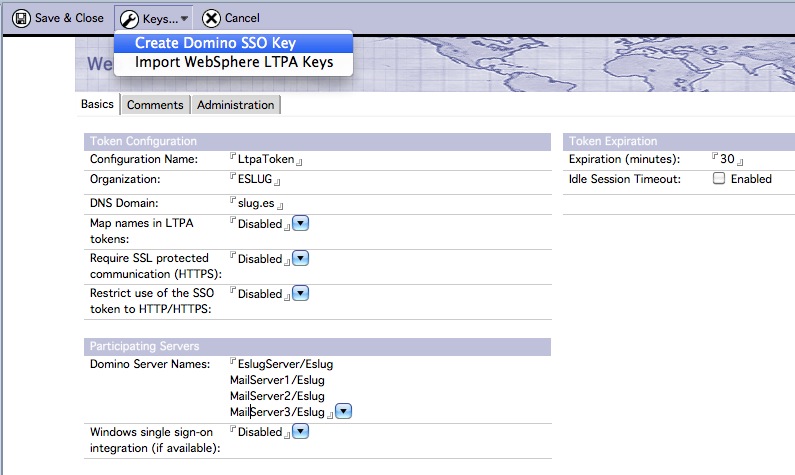
Task: Click the Expiration (minutes) label
Action: [x=624, y=159]
